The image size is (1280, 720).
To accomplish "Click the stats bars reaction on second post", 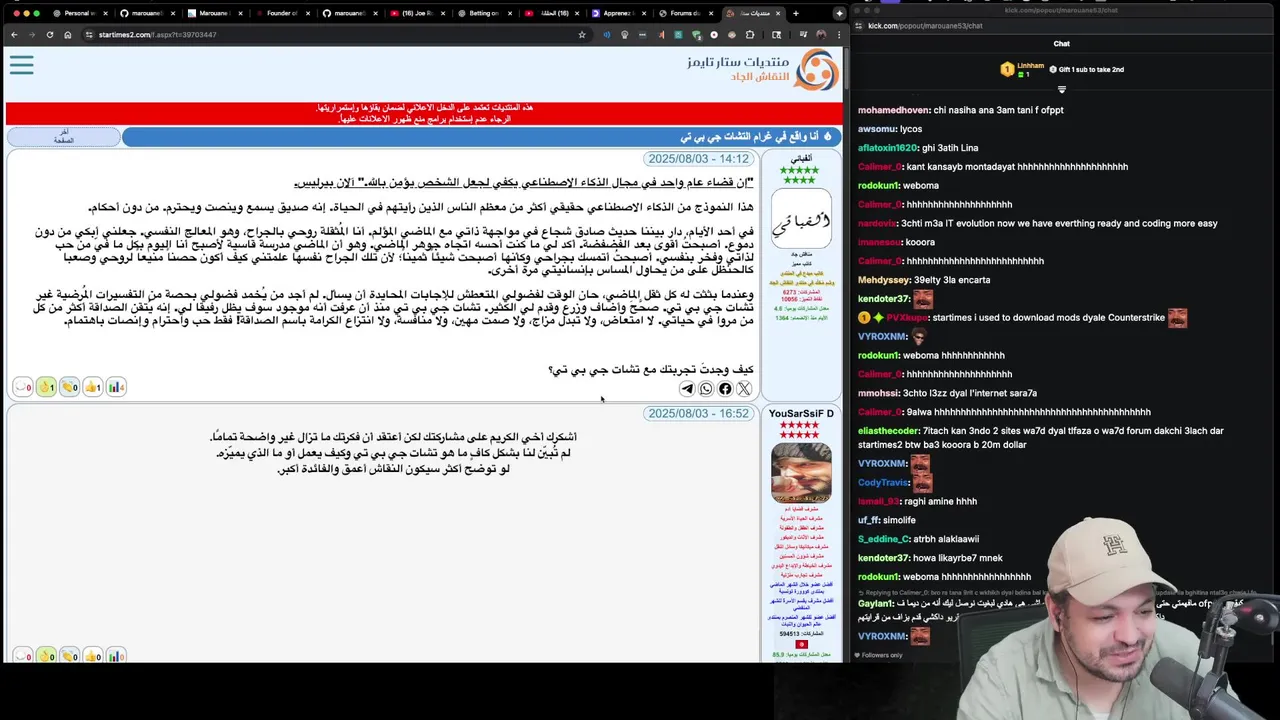I will (116, 656).
